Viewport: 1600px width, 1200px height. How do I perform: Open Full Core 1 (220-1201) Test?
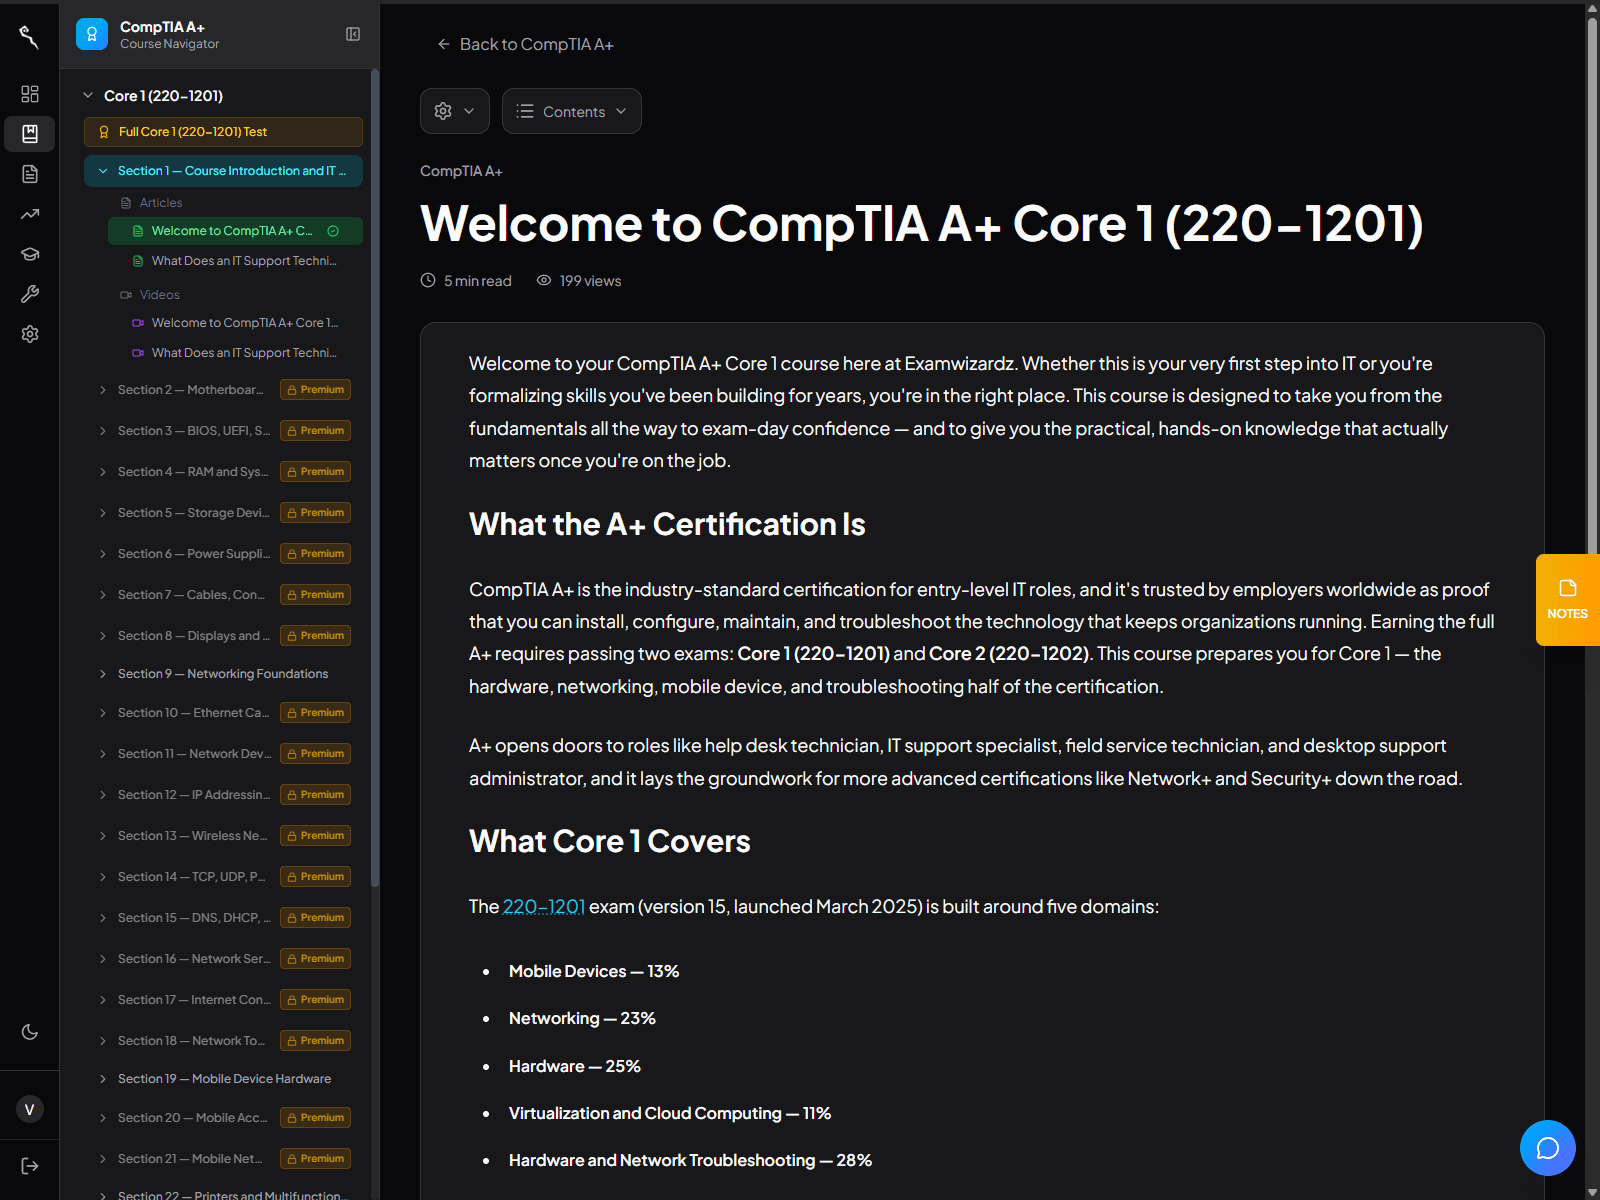point(223,132)
